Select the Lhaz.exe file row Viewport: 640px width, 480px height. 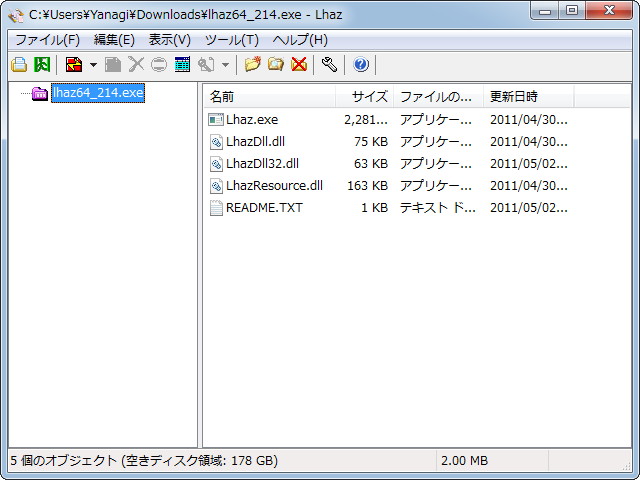[x=389, y=120]
